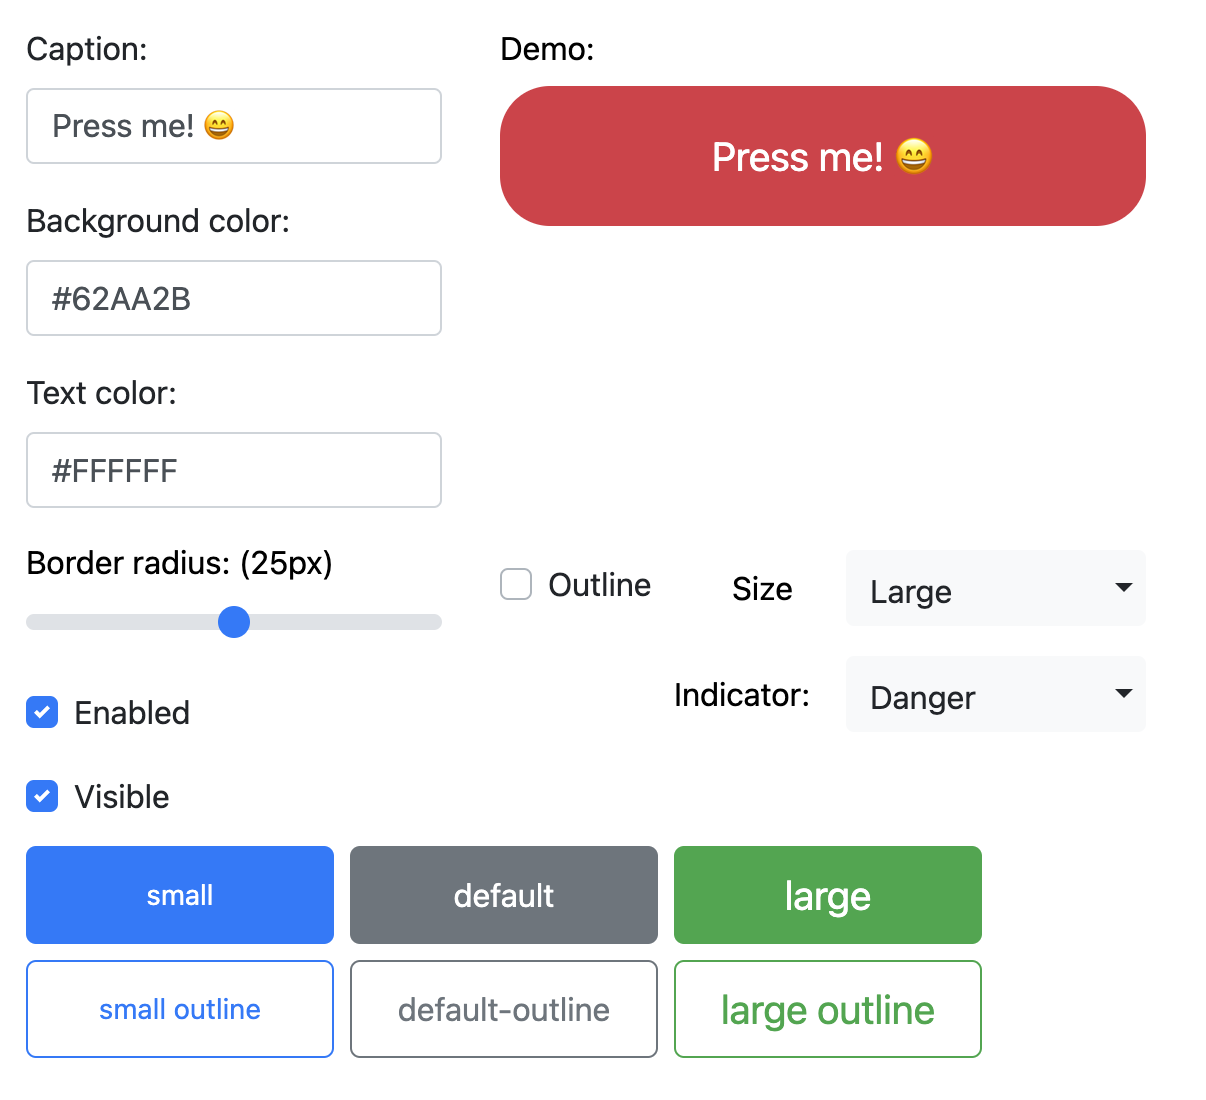The image size is (1206, 1100).
Task: Click the arrow on the Indicator dropdown
Action: 1123,694
